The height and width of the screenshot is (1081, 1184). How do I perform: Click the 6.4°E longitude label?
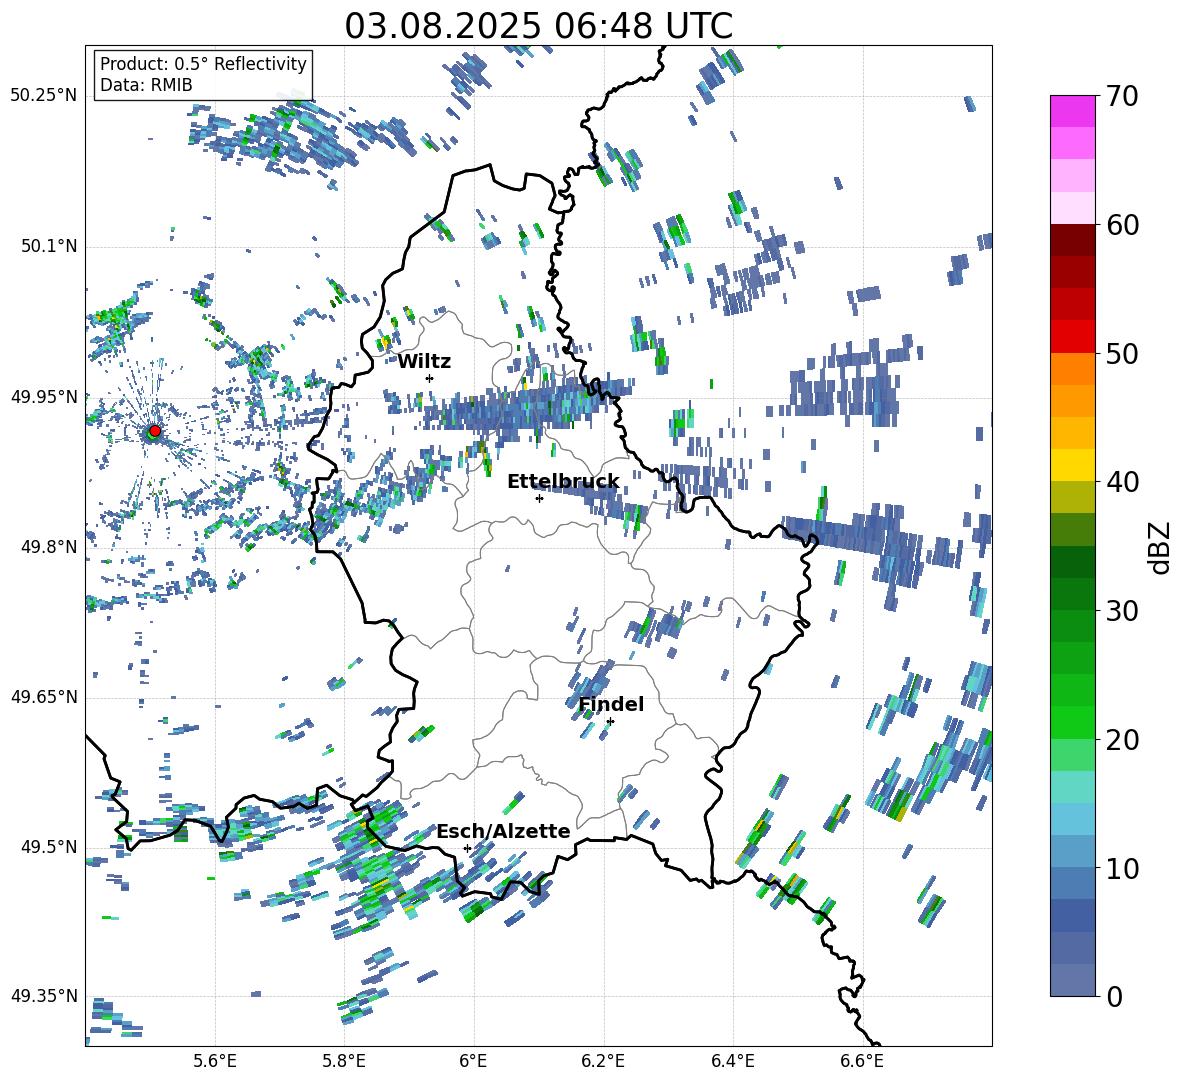click(732, 1061)
